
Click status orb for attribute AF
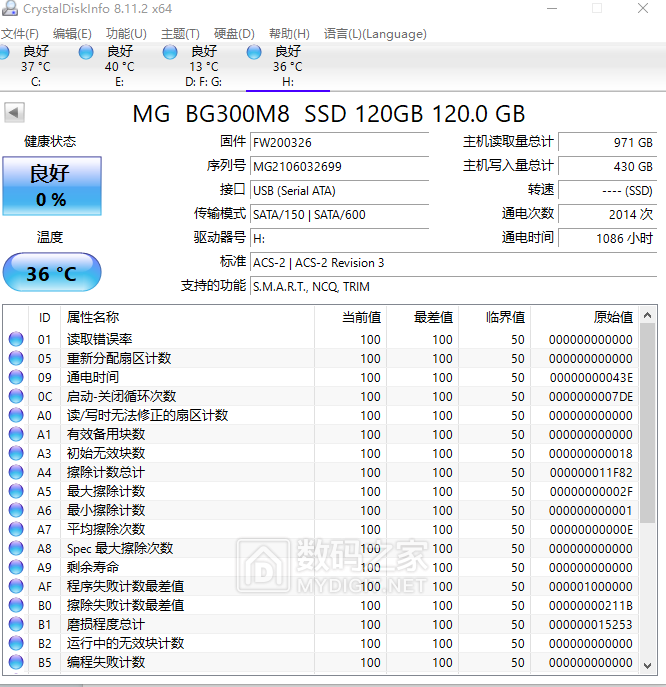[16, 586]
